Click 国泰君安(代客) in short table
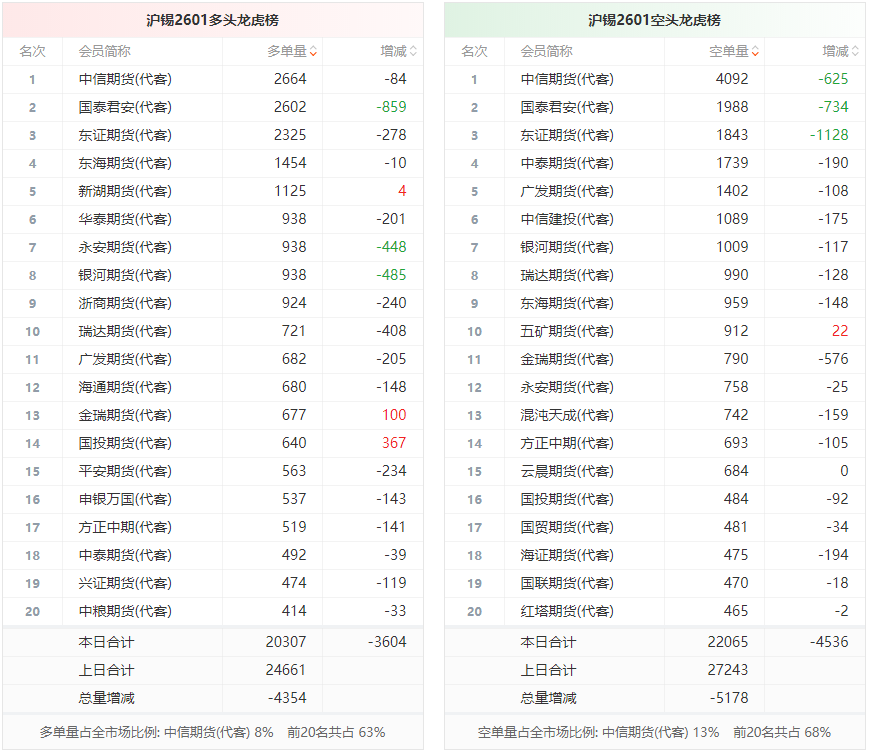 567,107
